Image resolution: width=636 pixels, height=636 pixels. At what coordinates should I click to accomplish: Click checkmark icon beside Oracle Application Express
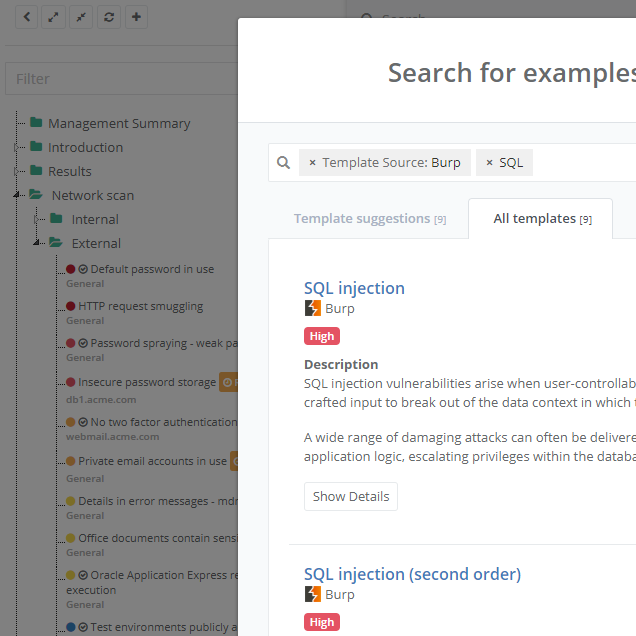click(x=83, y=575)
